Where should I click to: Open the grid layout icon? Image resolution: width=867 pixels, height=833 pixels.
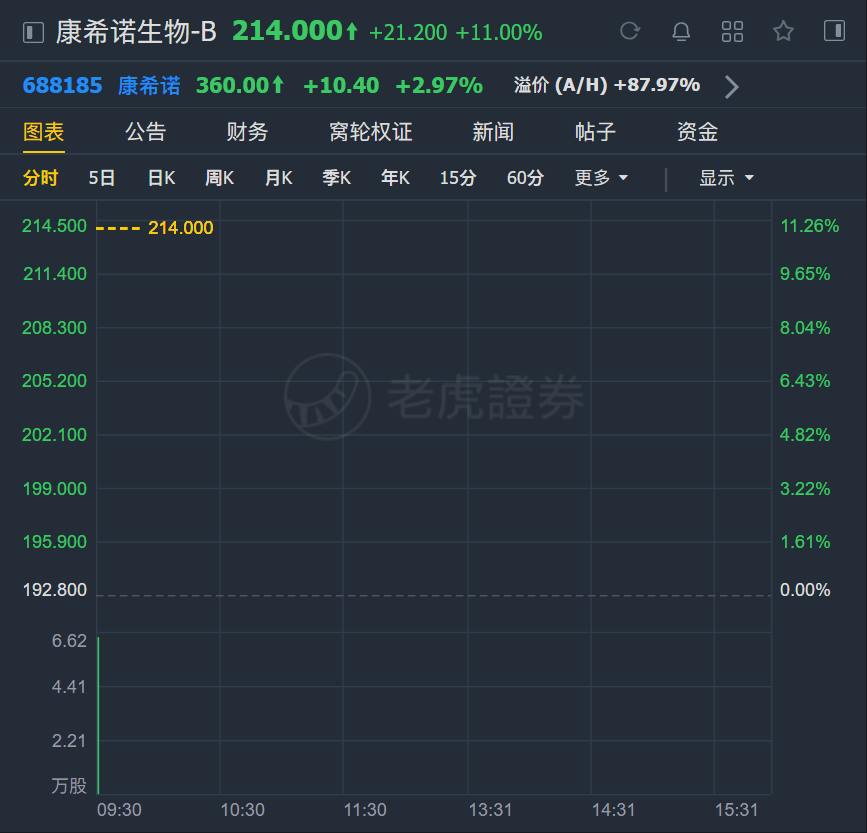point(732,32)
